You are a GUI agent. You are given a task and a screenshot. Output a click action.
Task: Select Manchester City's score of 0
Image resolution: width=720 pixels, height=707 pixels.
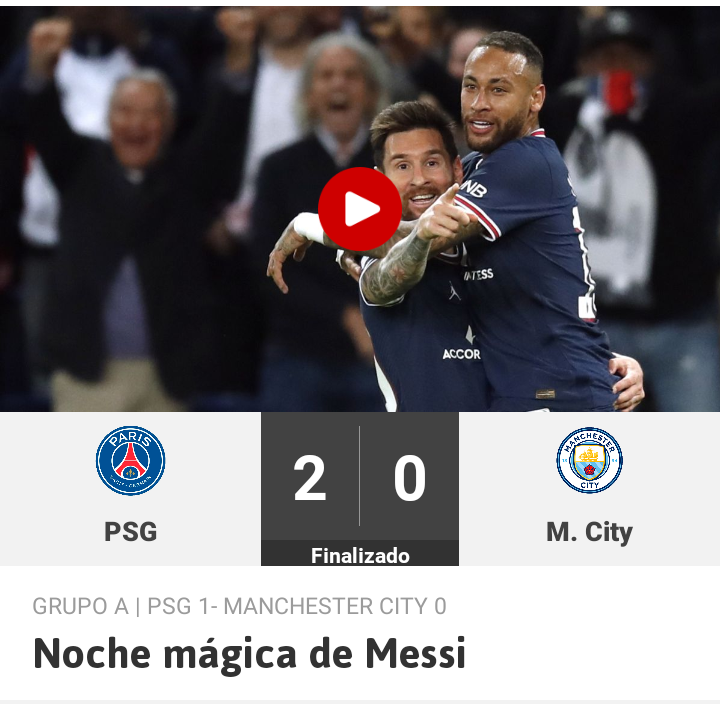[x=410, y=478]
